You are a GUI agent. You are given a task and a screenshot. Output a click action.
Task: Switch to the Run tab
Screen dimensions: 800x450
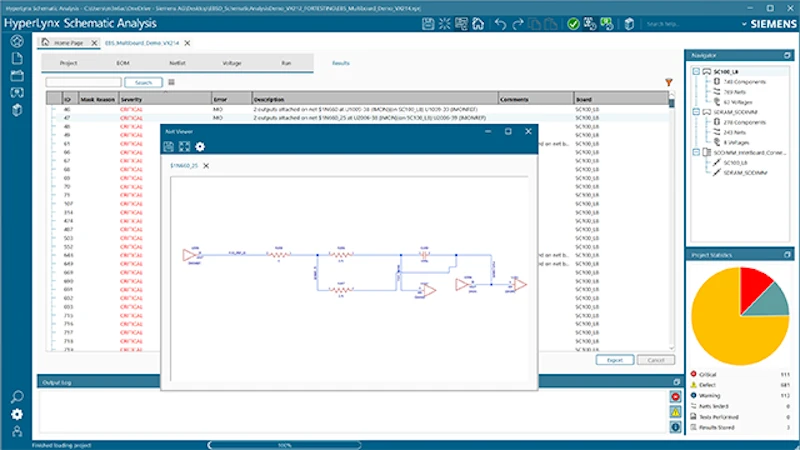pyautogui.click(x=286, y=63)
